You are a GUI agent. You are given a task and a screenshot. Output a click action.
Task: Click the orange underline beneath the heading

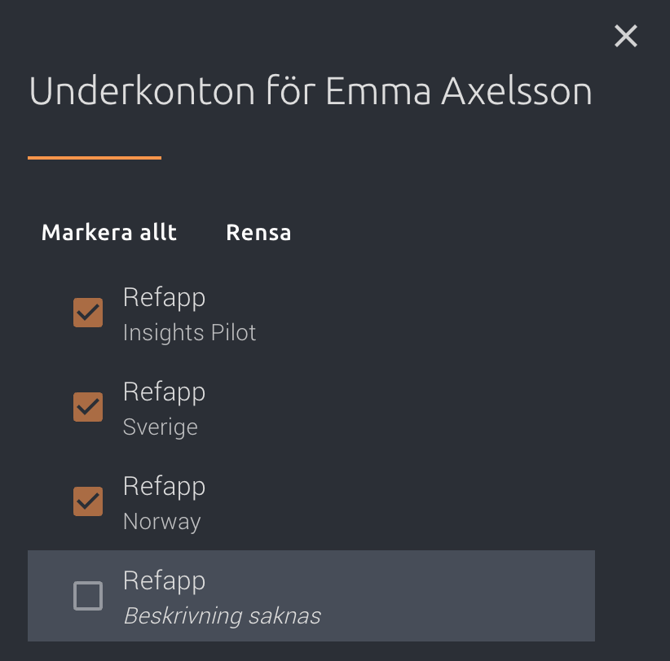coord(94,158)
